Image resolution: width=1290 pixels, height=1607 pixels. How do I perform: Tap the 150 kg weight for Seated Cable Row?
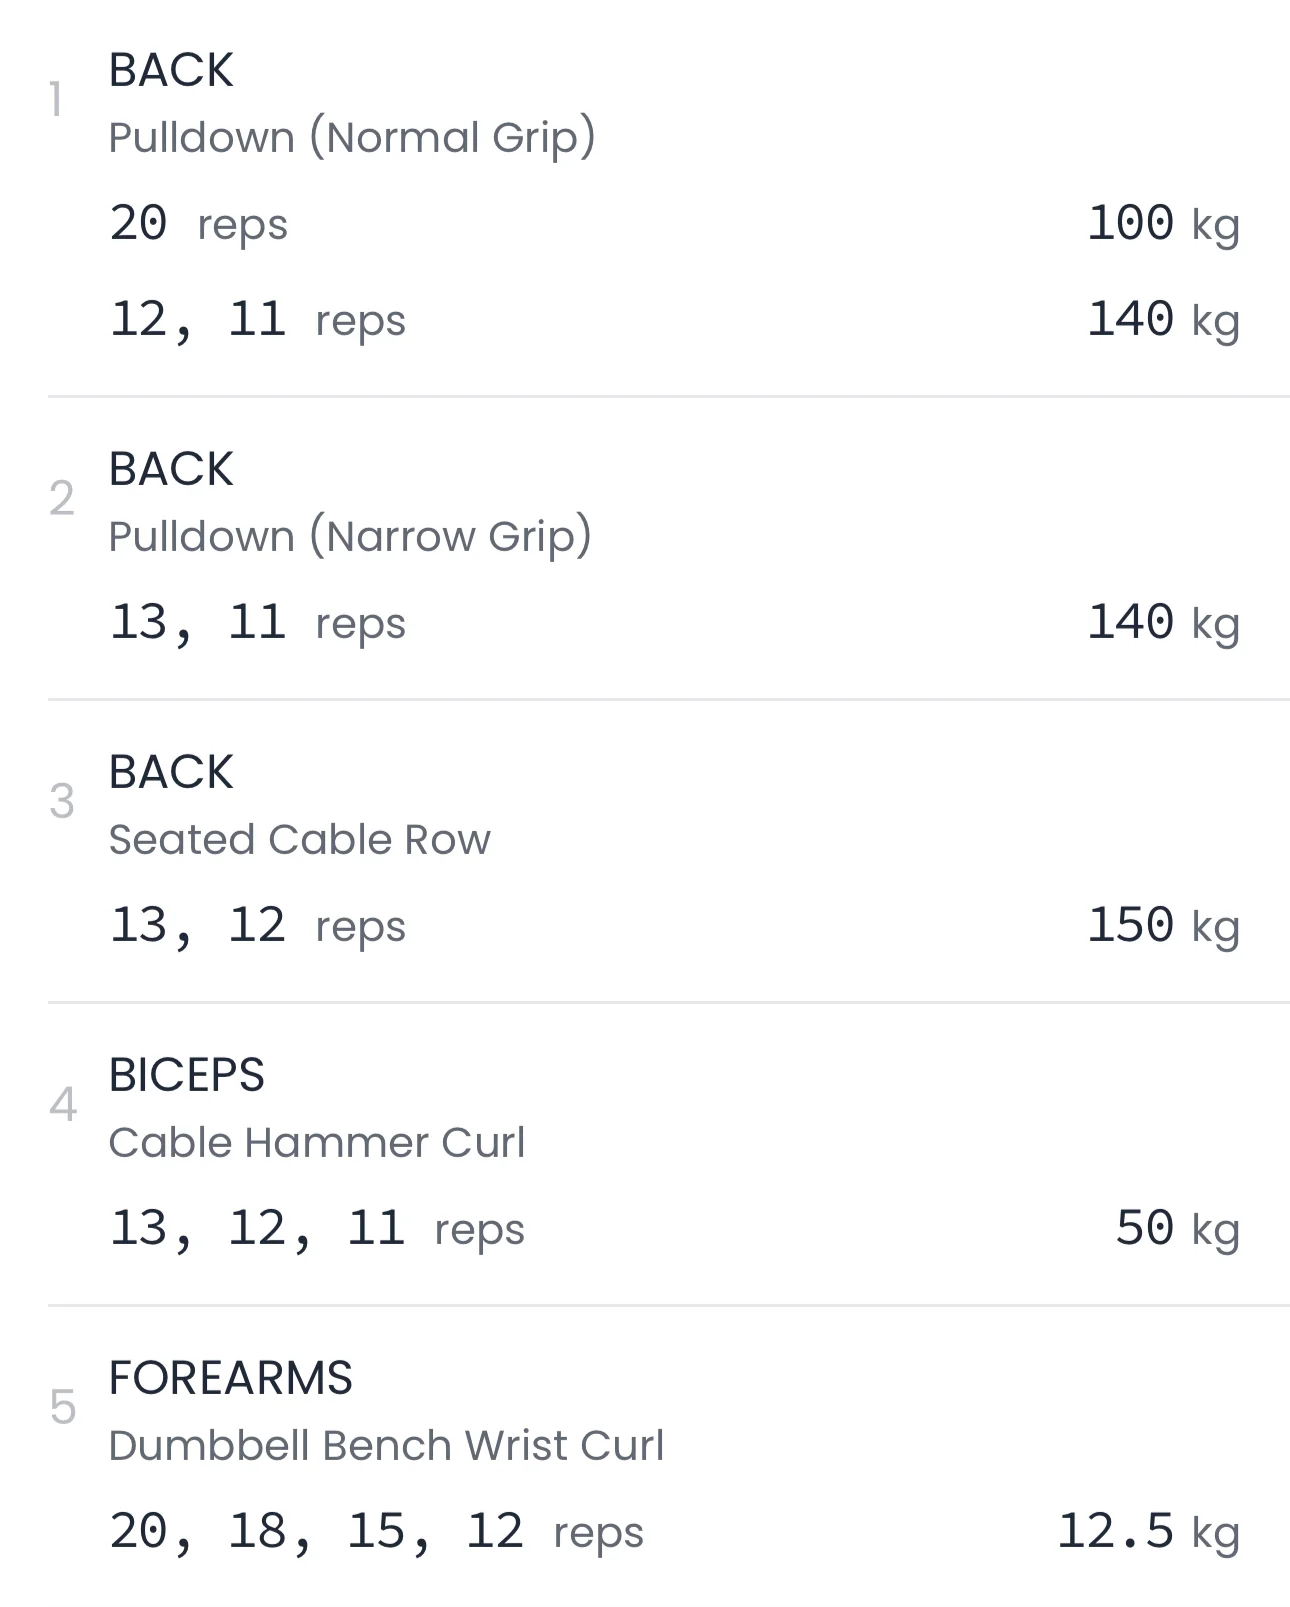(1162, 925)
